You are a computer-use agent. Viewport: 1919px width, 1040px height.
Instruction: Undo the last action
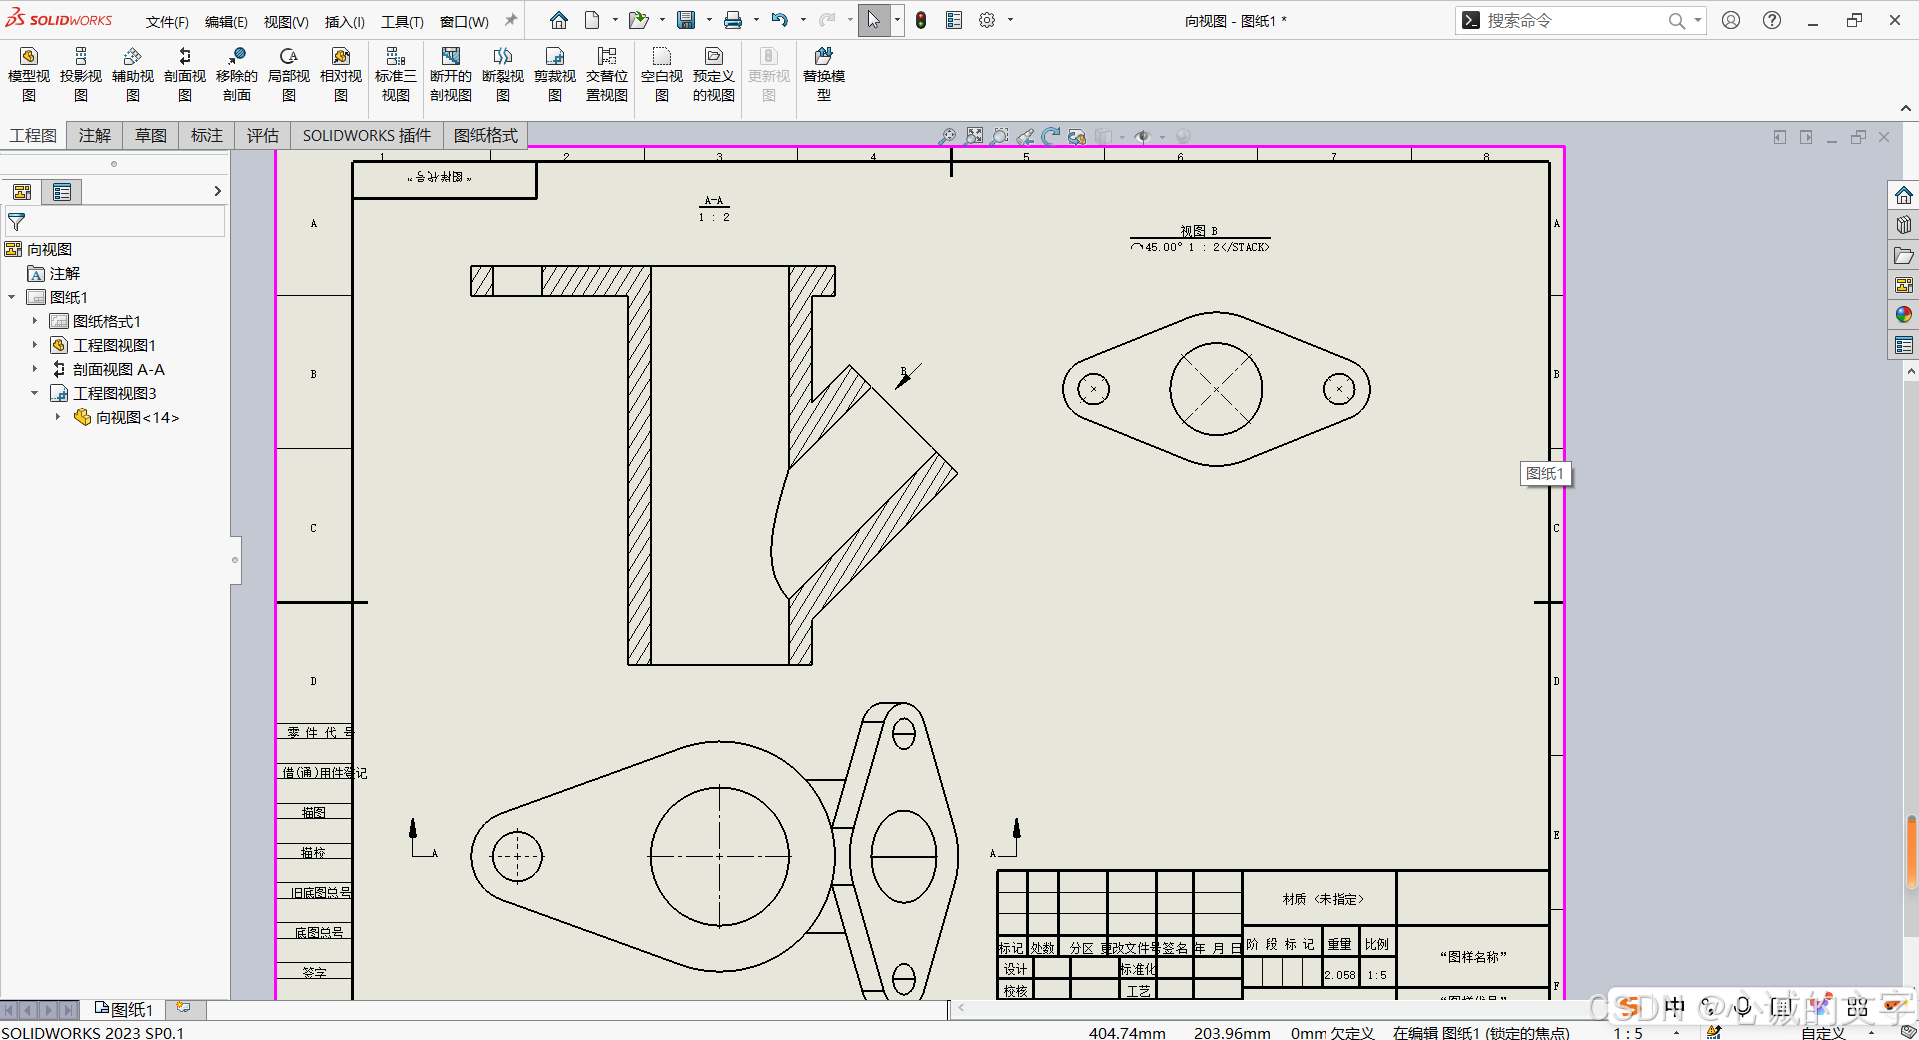pos(780,20)
